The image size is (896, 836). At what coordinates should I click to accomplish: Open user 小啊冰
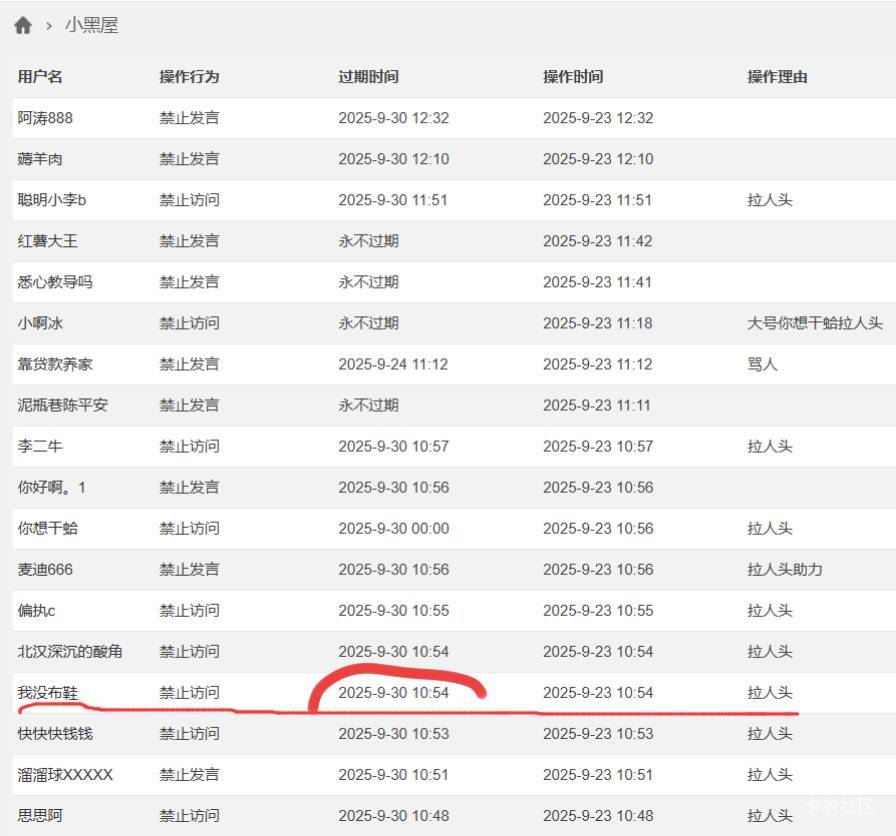40,323
